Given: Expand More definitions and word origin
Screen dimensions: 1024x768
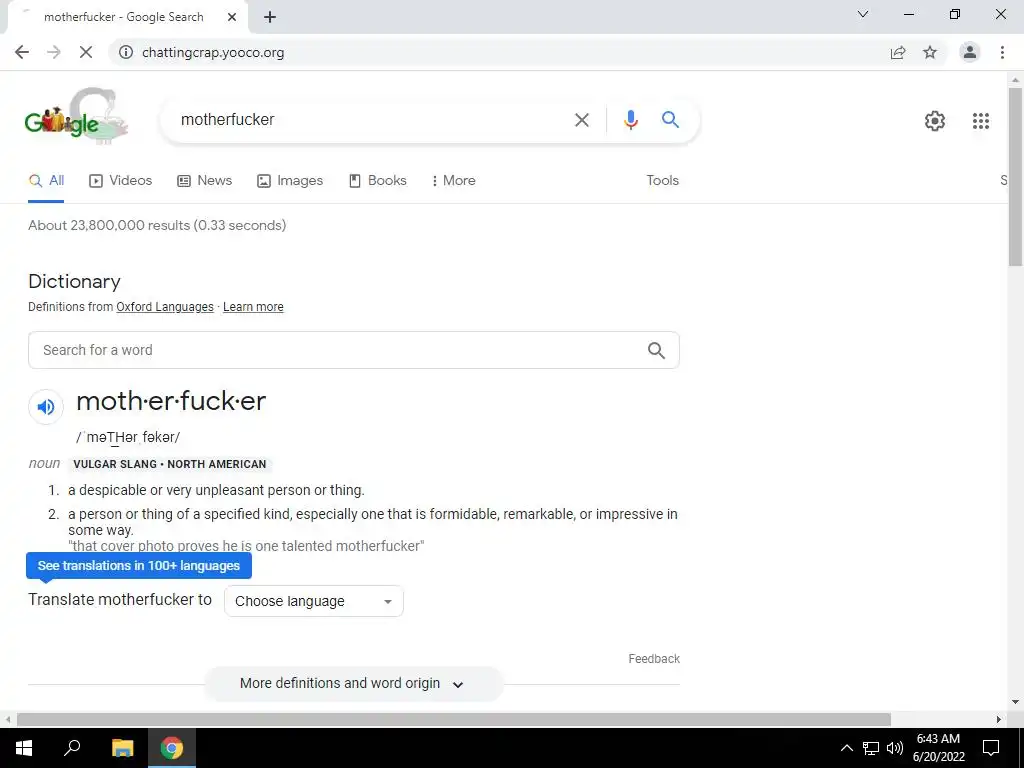Looking at the screenshot, I should [x=353, y=683].
